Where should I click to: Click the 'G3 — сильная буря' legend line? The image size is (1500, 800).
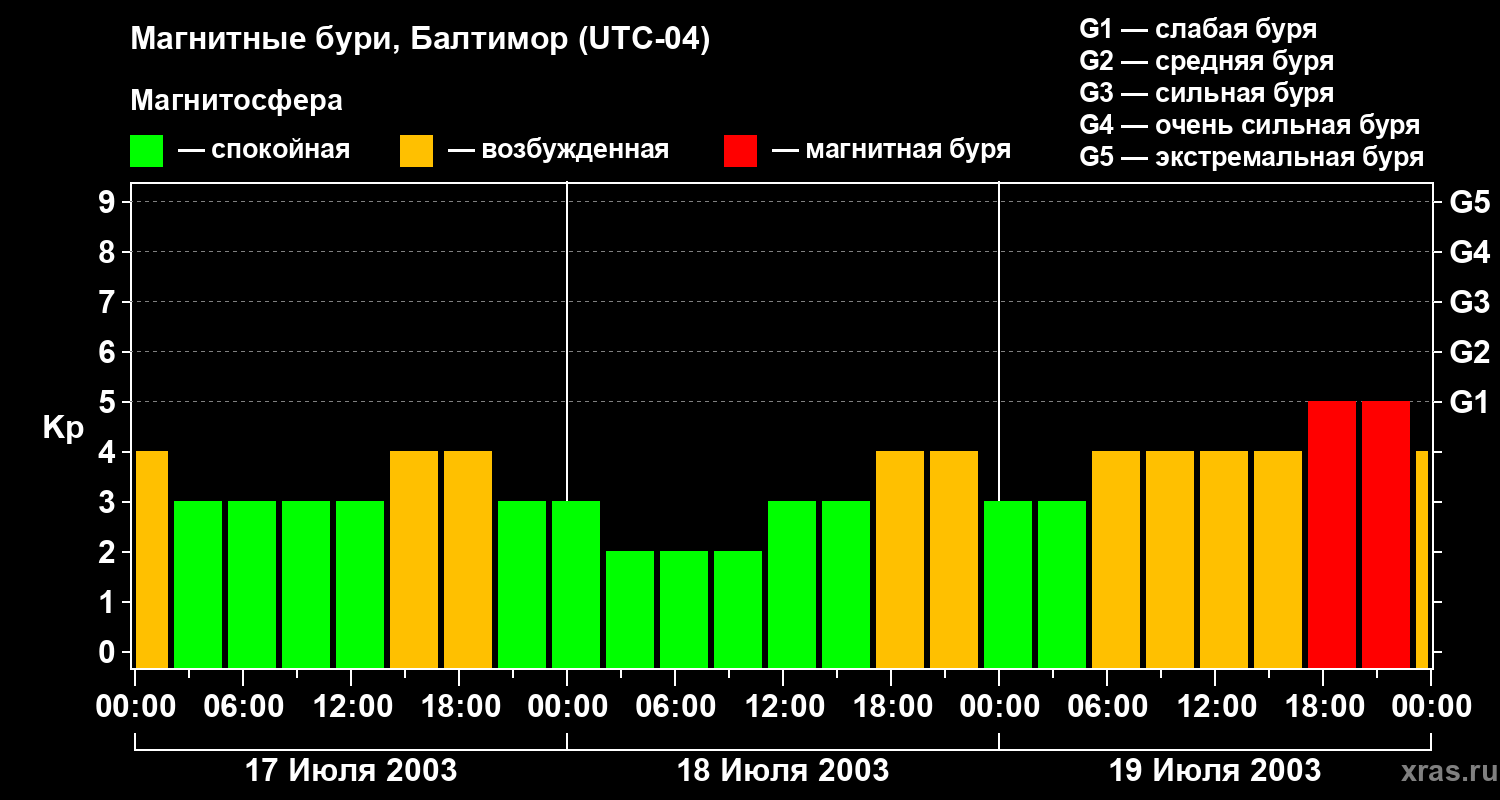point(1207,93)
